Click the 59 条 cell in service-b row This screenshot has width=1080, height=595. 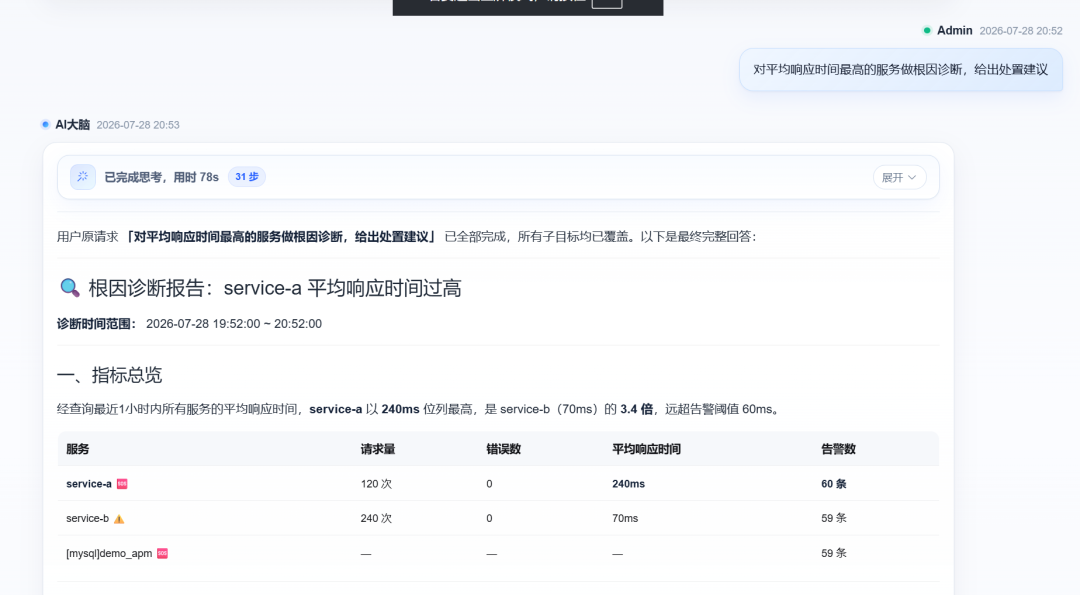[833, 519]
